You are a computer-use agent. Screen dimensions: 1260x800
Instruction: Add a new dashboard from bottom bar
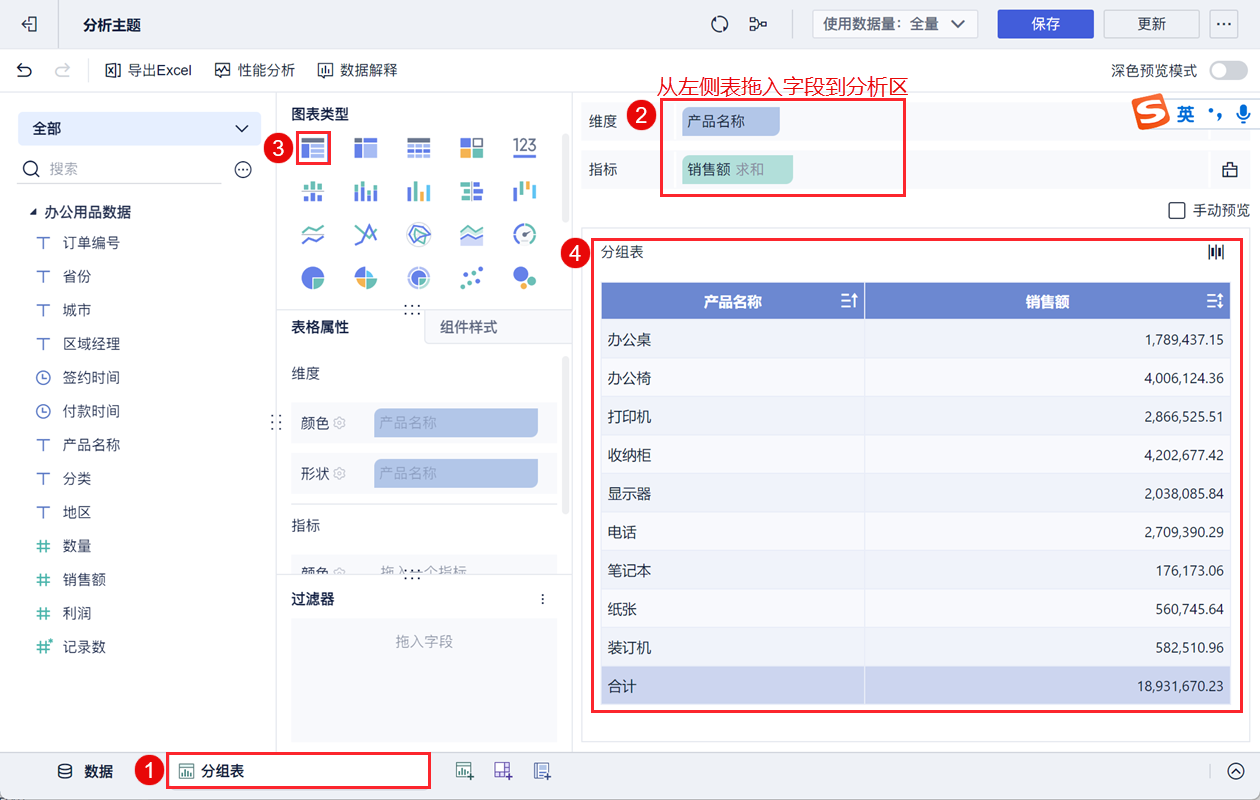click(x=503, y=771)
